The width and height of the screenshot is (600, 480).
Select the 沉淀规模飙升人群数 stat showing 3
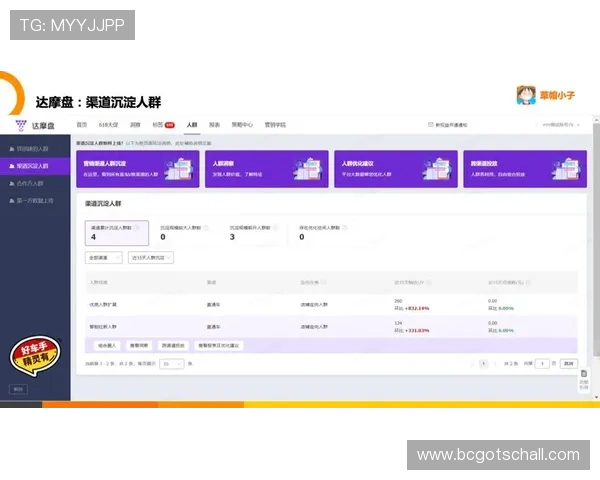(253, 233)
